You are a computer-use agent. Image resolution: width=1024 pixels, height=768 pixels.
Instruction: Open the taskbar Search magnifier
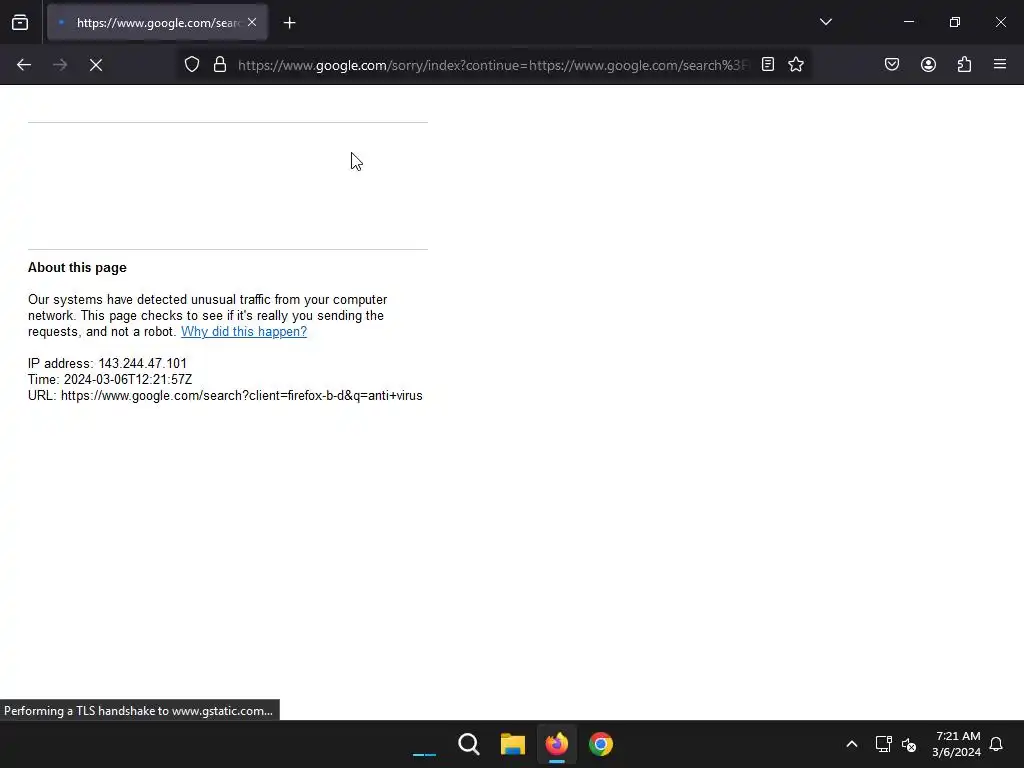(x=469, y=744)
